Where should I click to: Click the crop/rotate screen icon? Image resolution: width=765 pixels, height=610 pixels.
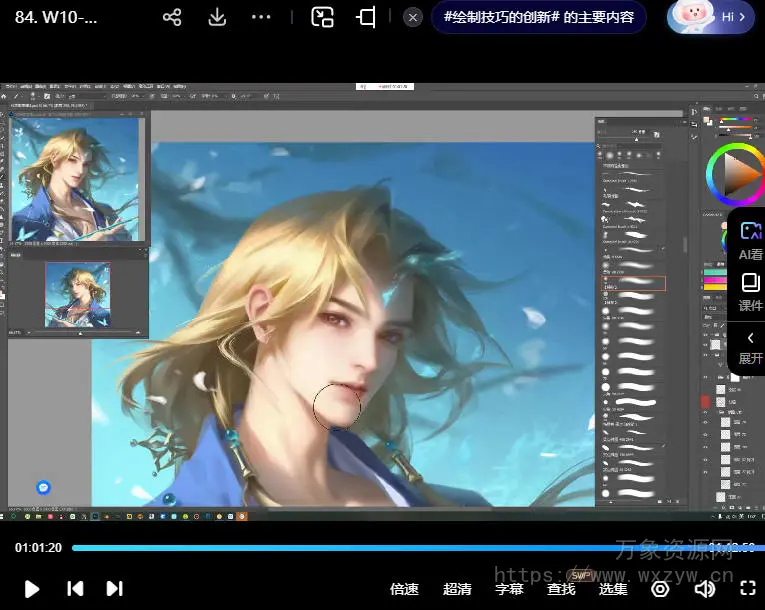coord(366,17)
